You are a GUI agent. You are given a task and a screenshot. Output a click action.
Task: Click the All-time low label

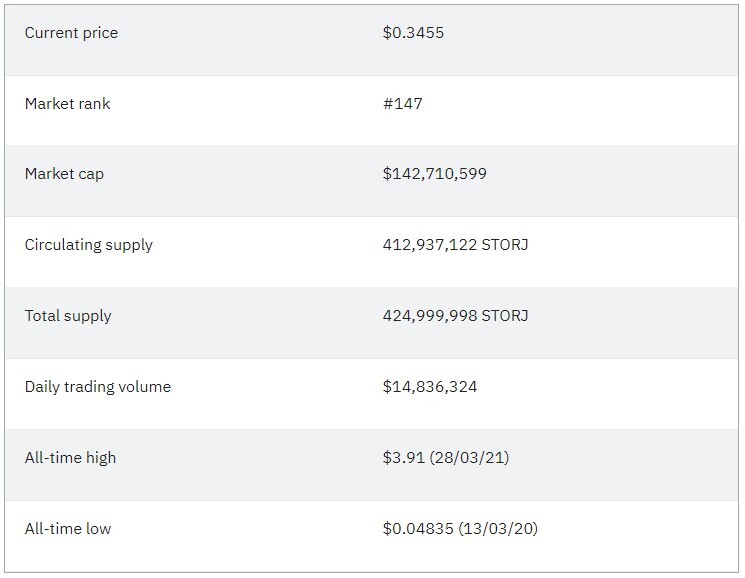pyautogui.click(x=68, y=529)
